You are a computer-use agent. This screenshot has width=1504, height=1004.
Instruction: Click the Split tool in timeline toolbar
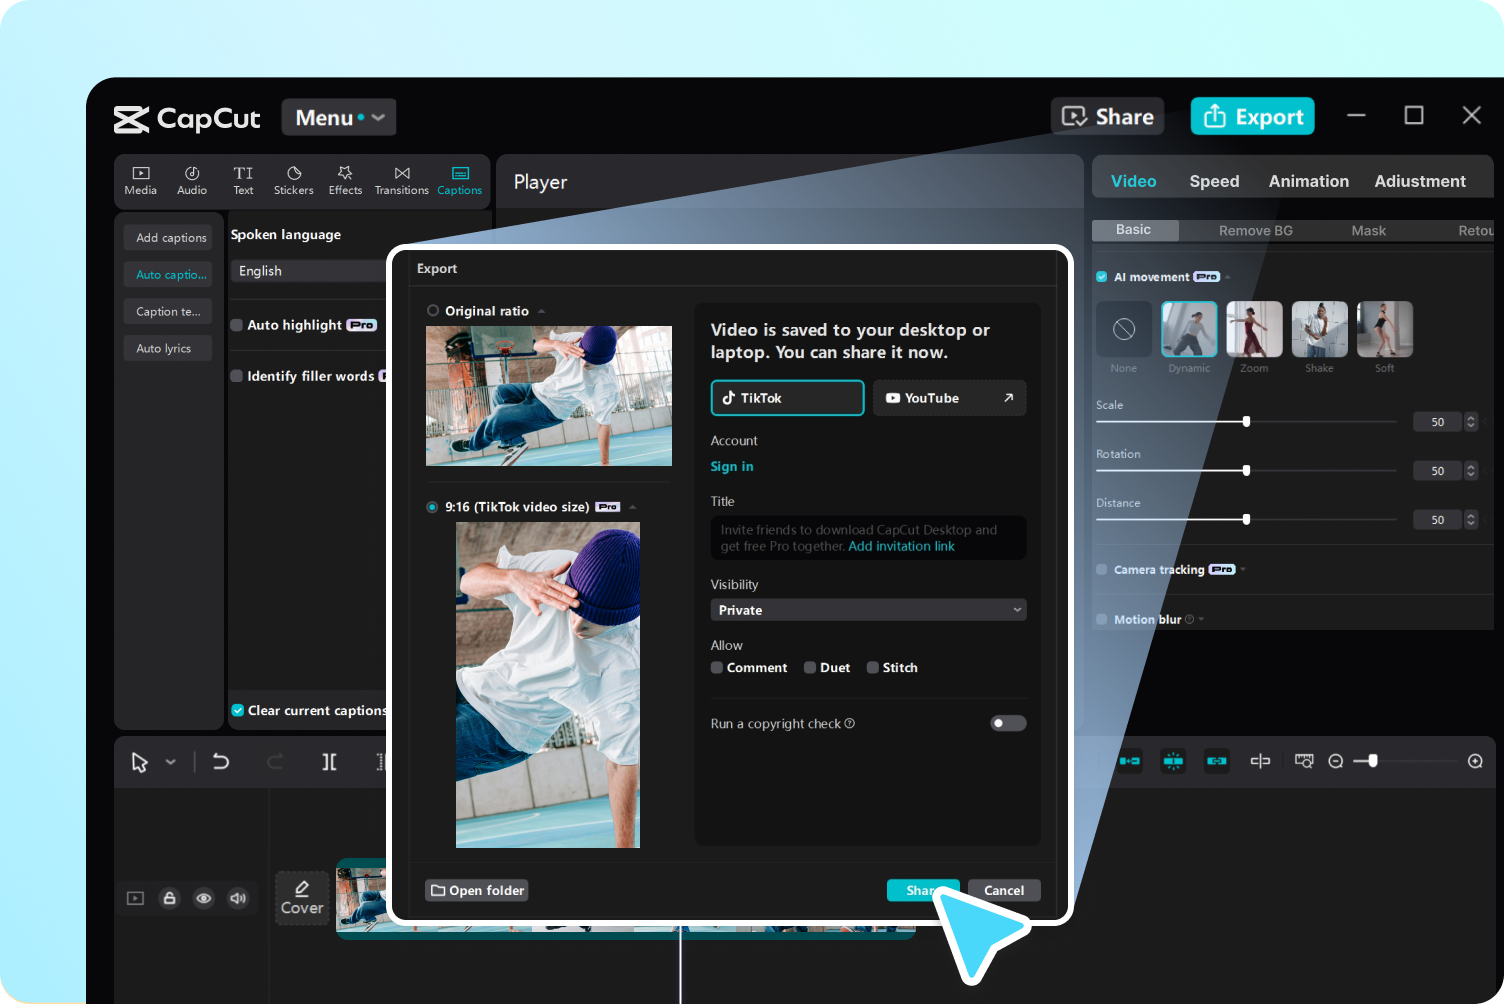point(329,762)
